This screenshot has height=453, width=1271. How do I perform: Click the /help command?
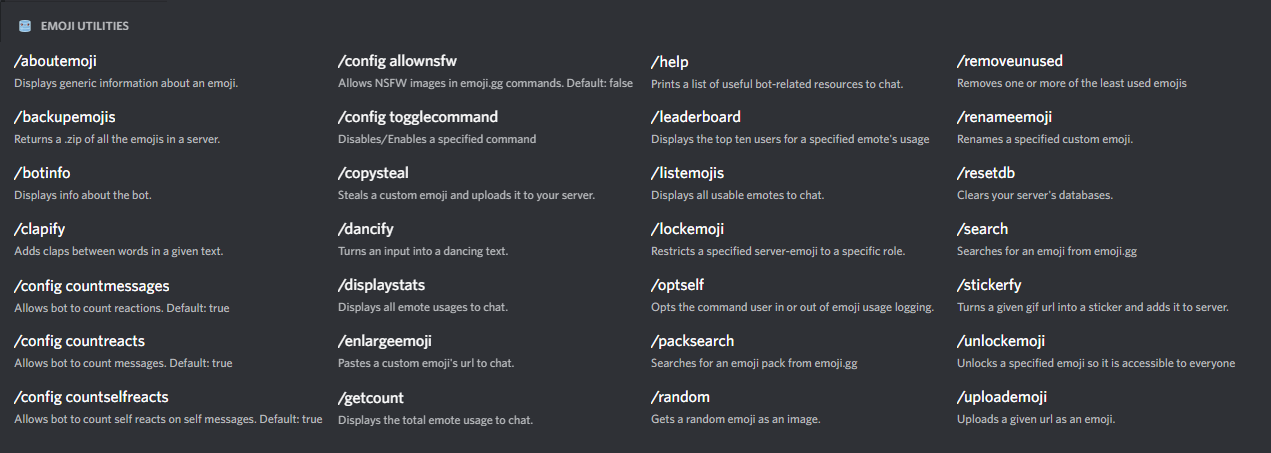coord(670,62)
